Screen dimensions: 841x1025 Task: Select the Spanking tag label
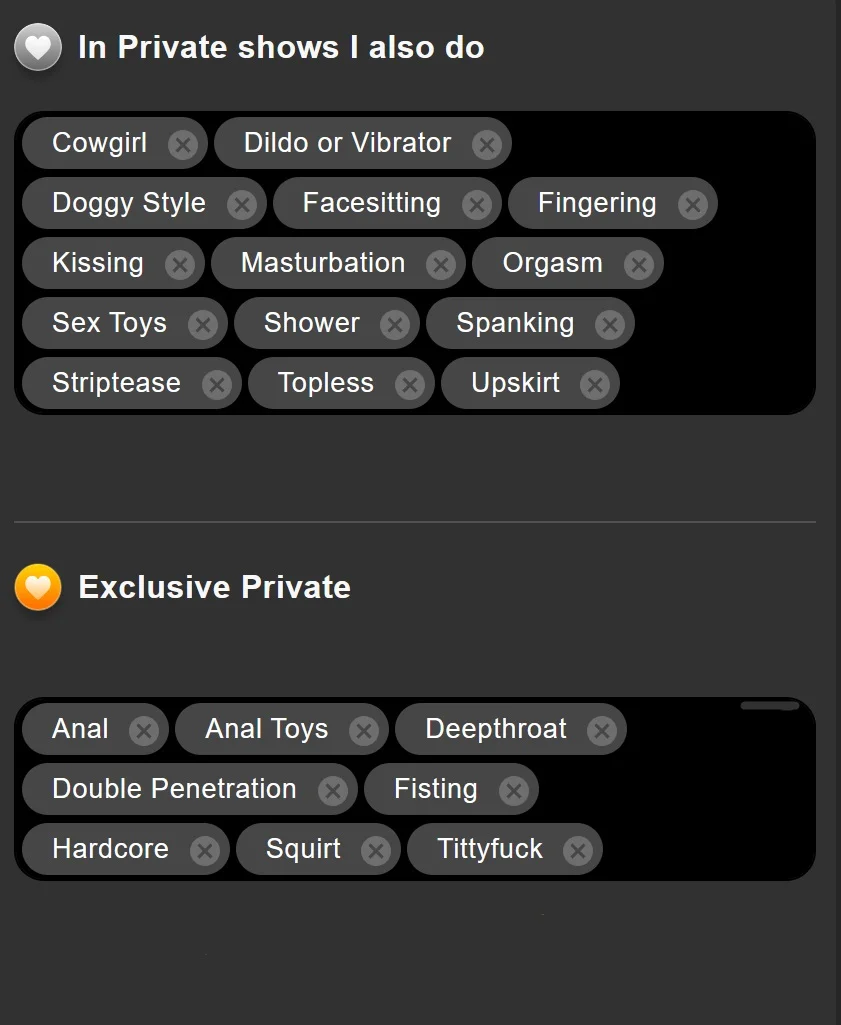515,323
